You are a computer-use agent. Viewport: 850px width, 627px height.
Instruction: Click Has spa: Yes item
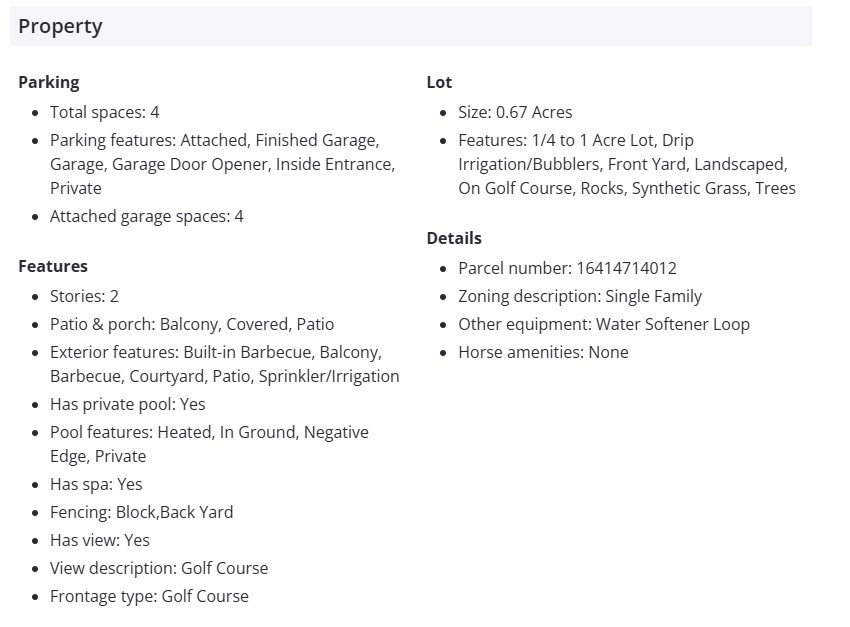[x=96, y=484]
